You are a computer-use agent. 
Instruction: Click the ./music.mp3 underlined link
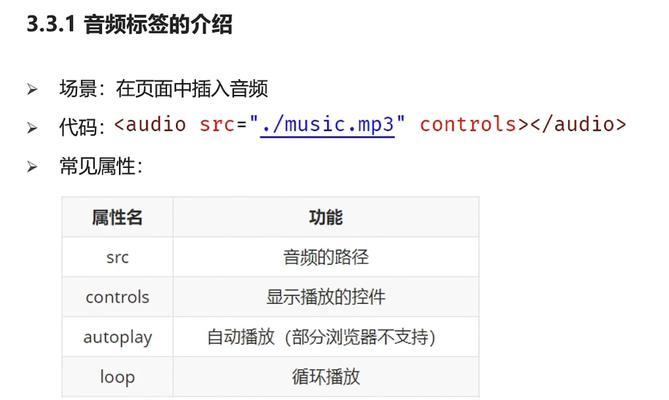point(327,126)
